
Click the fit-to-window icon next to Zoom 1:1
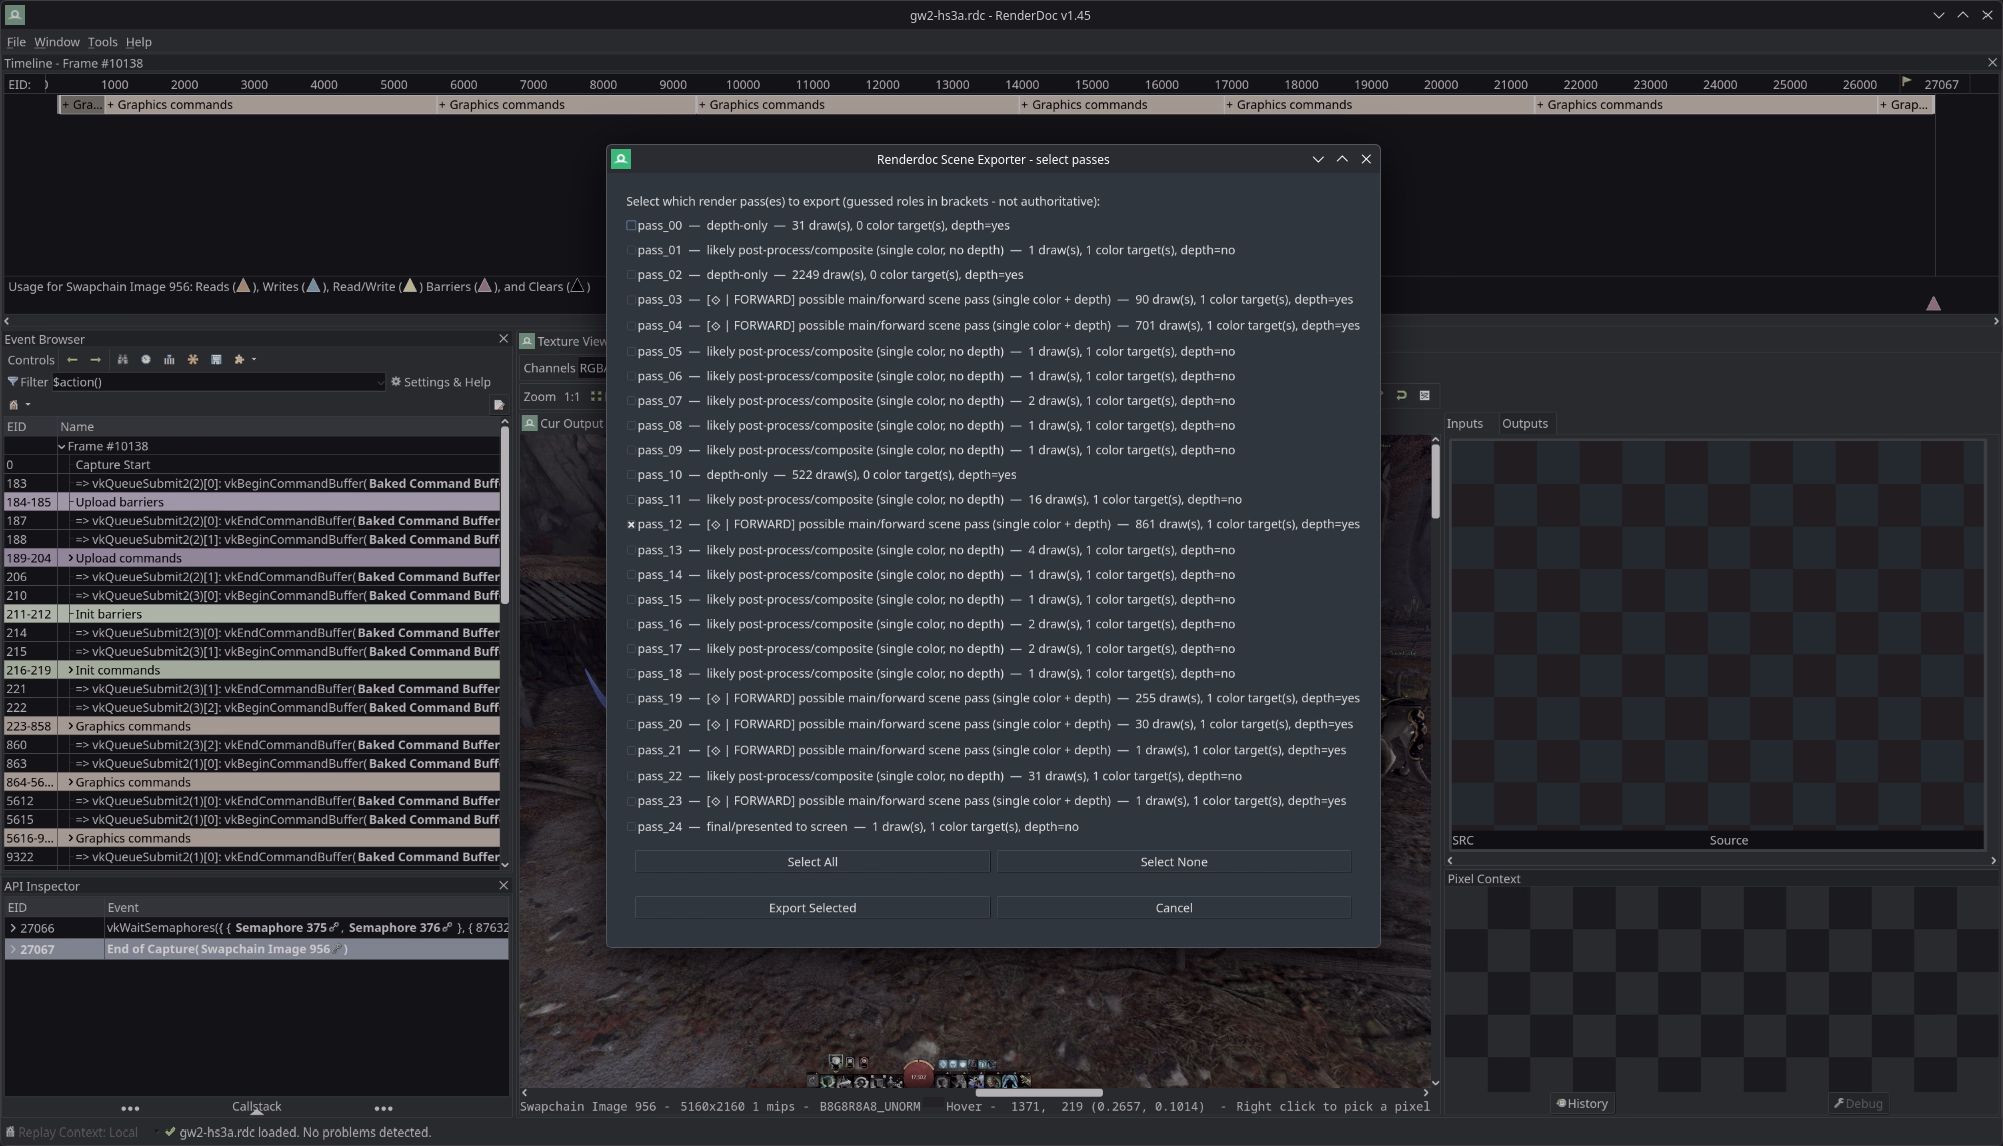coord(596,397)
